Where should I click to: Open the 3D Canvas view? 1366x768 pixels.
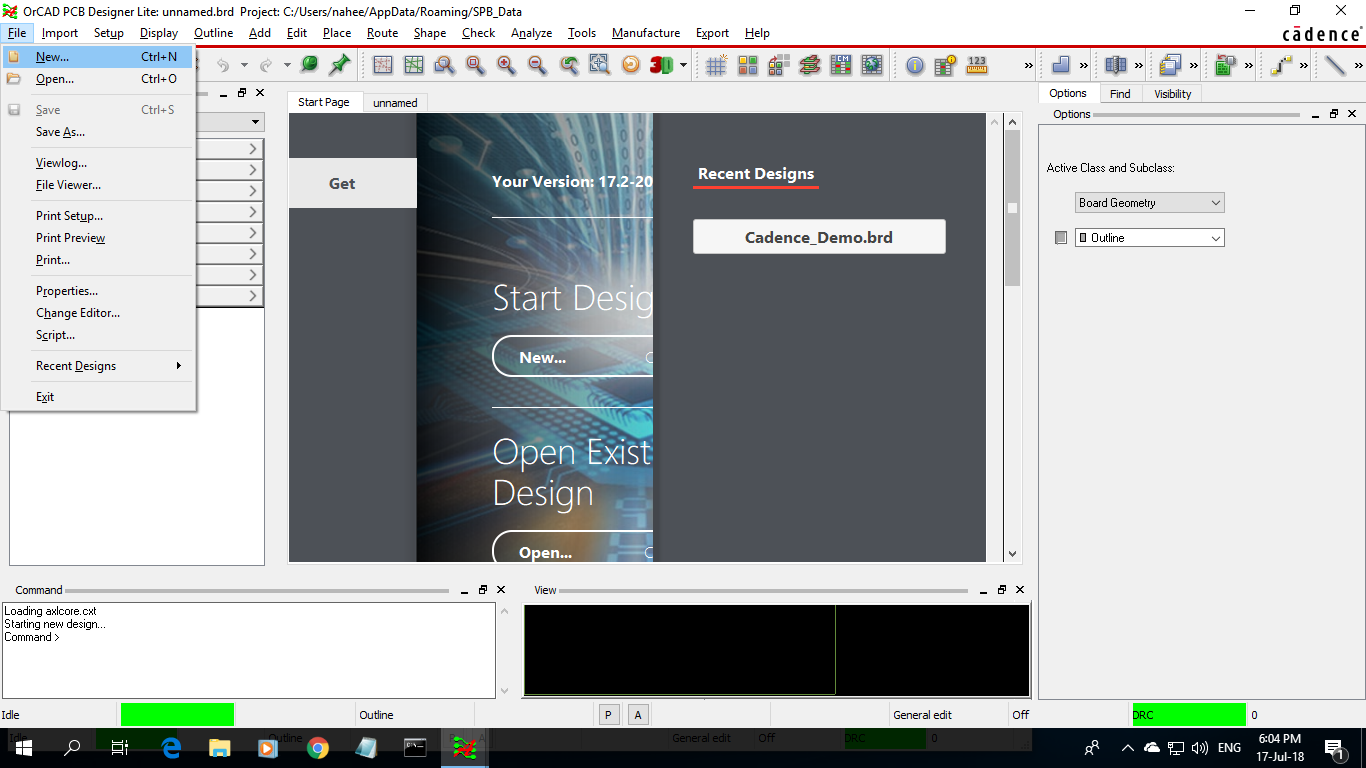660,65
